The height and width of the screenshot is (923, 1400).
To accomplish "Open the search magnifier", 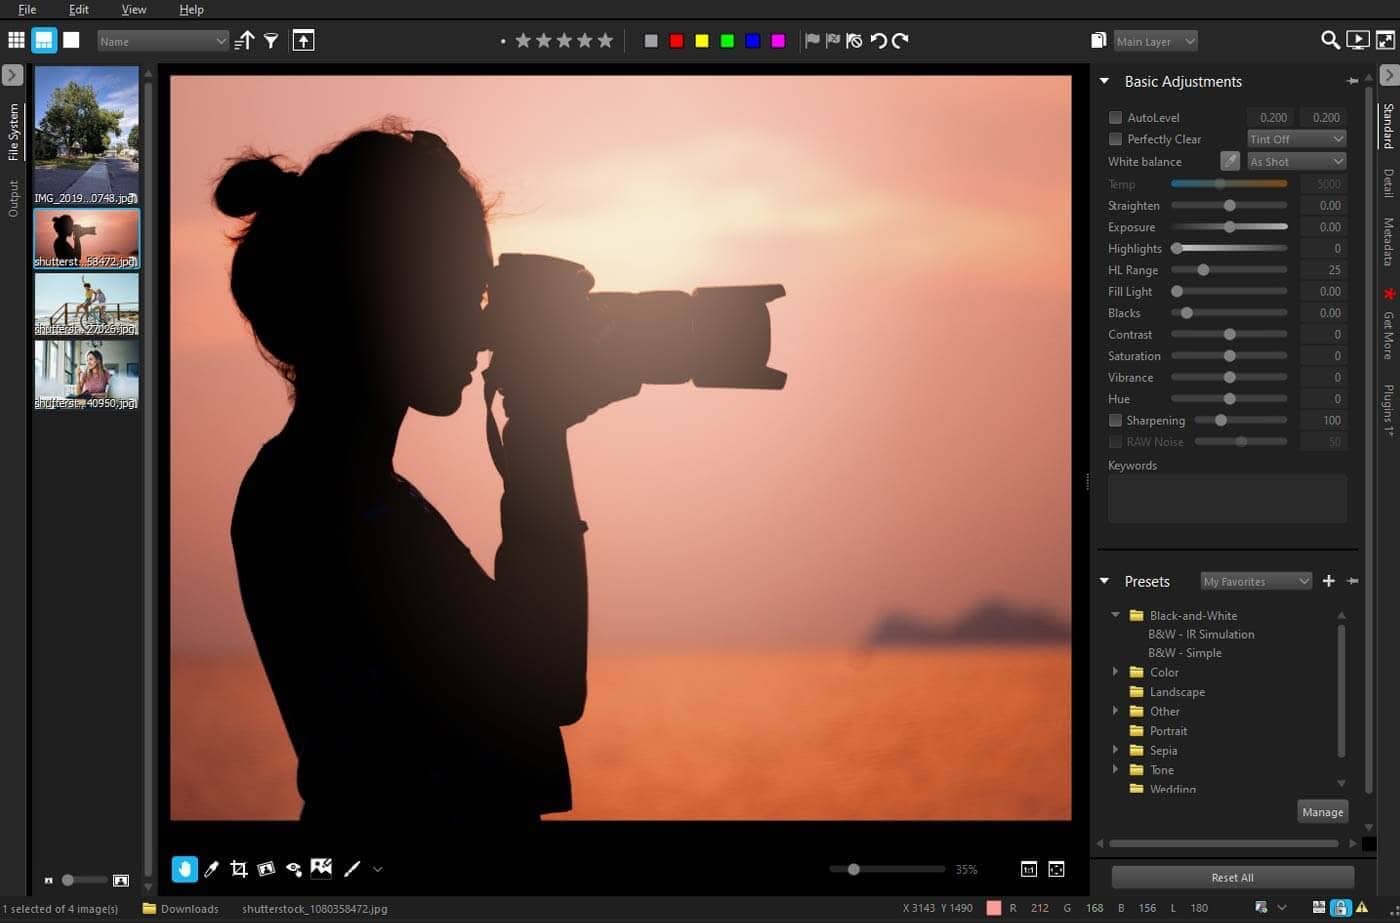I will tap(1330, 40).
